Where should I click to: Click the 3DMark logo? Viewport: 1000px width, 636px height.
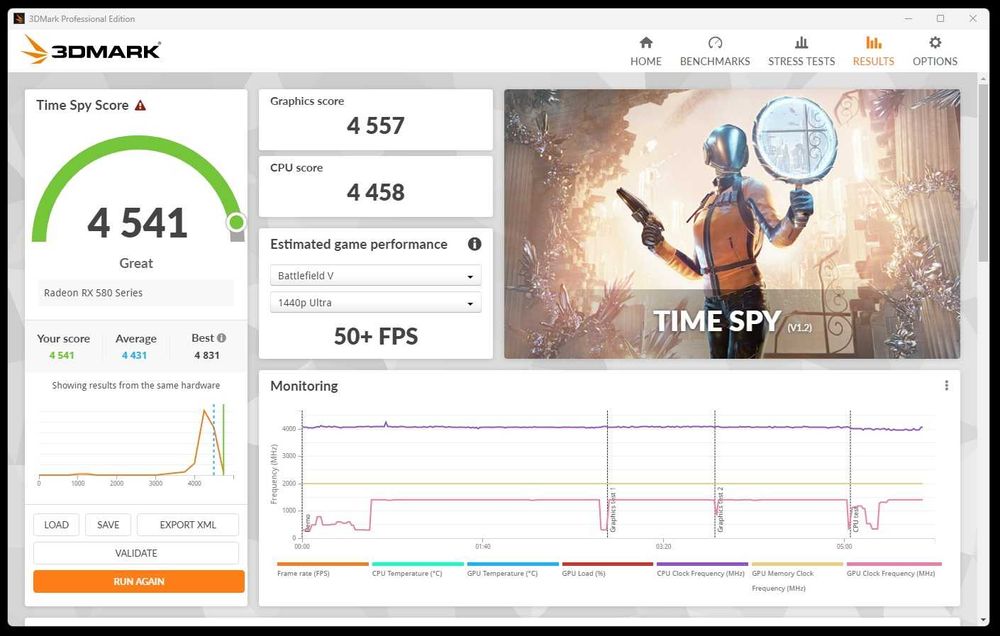click(x=91, y=50)
